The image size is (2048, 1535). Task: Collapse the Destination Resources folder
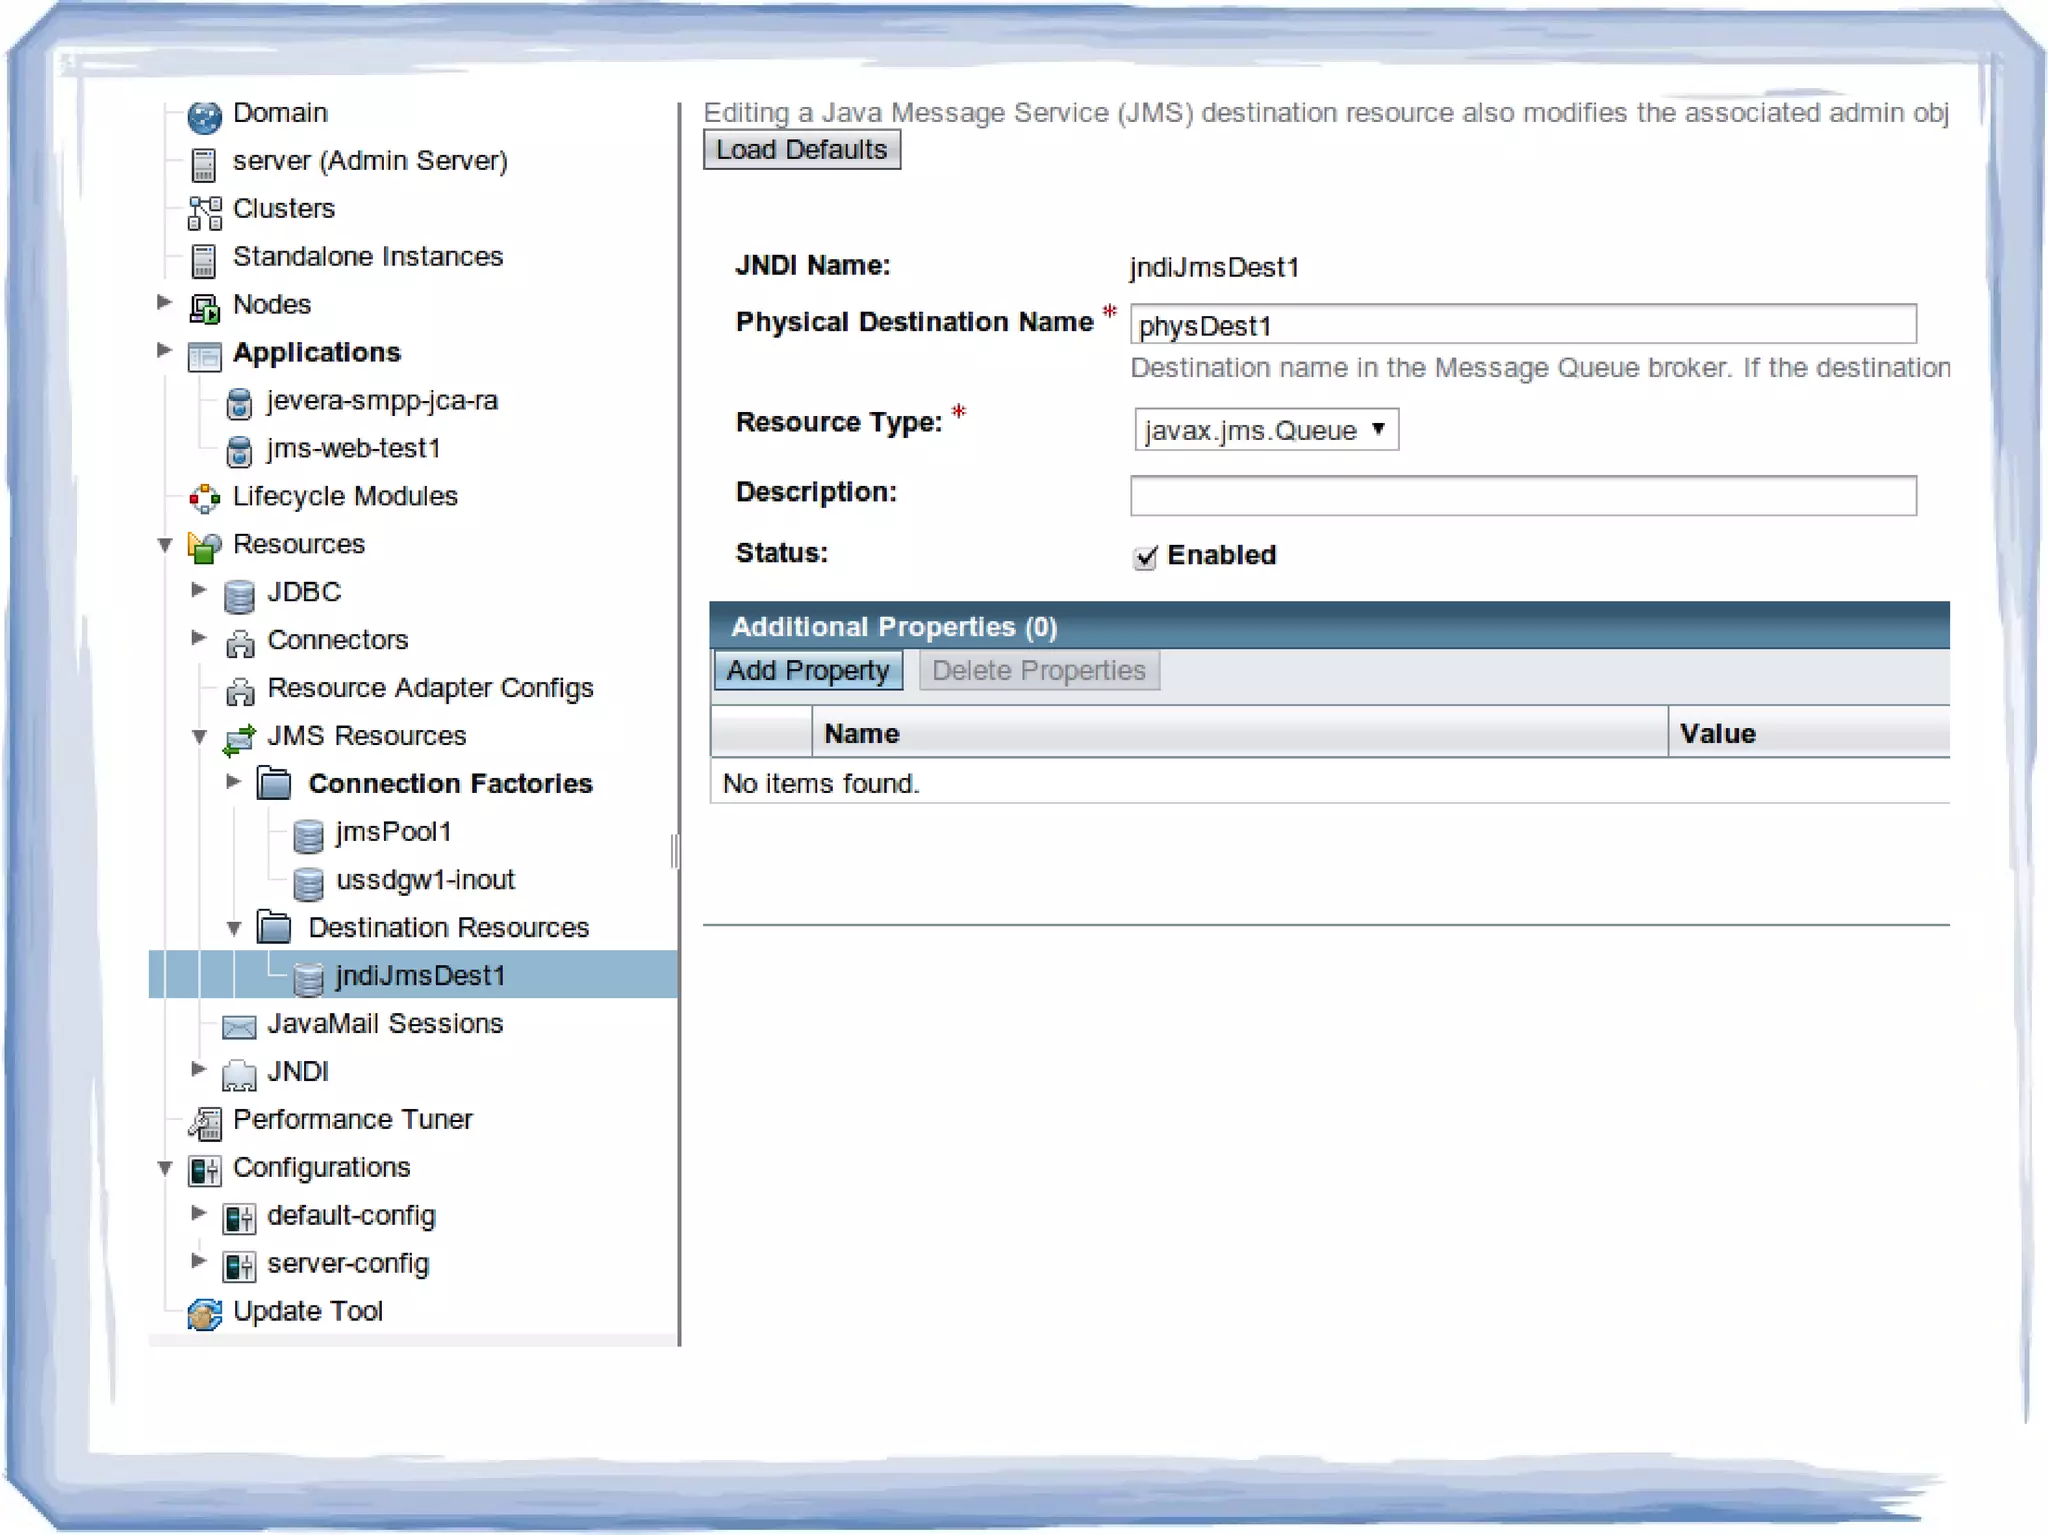coord(234,928)
